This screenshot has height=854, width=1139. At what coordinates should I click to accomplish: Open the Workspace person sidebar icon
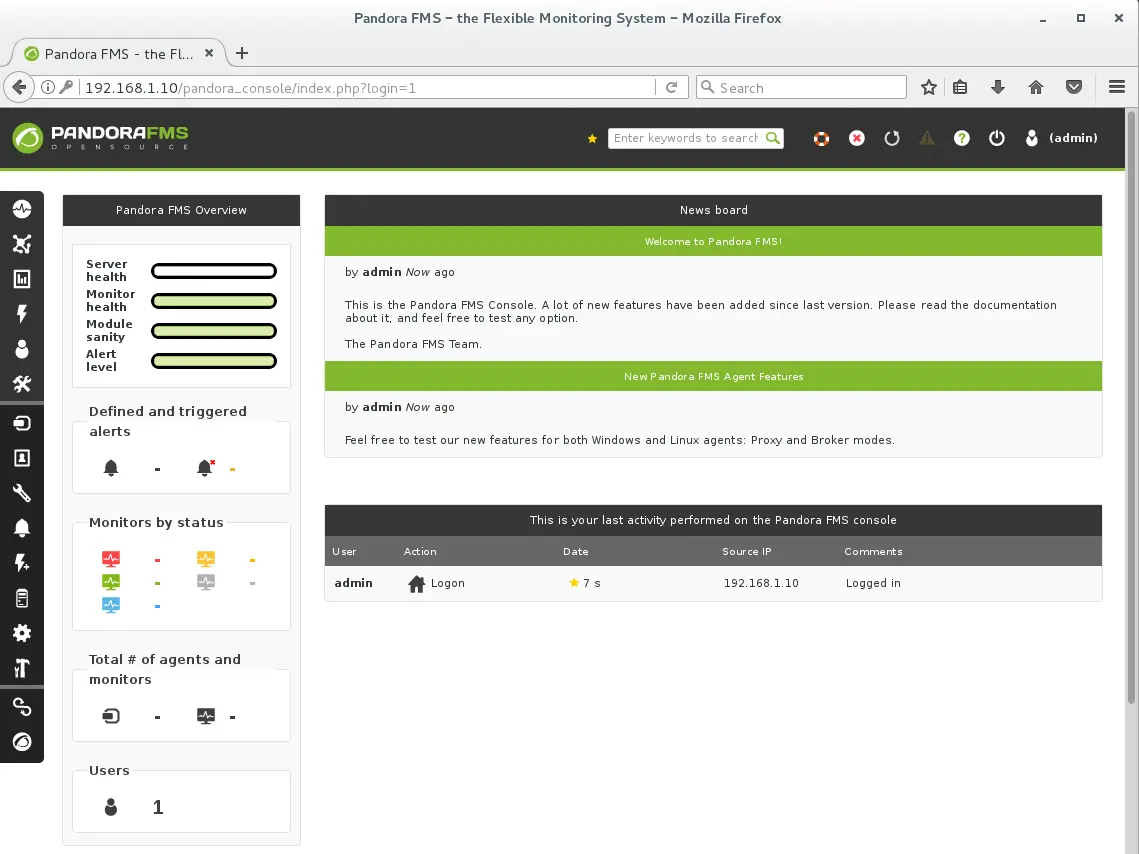[22, 349]
